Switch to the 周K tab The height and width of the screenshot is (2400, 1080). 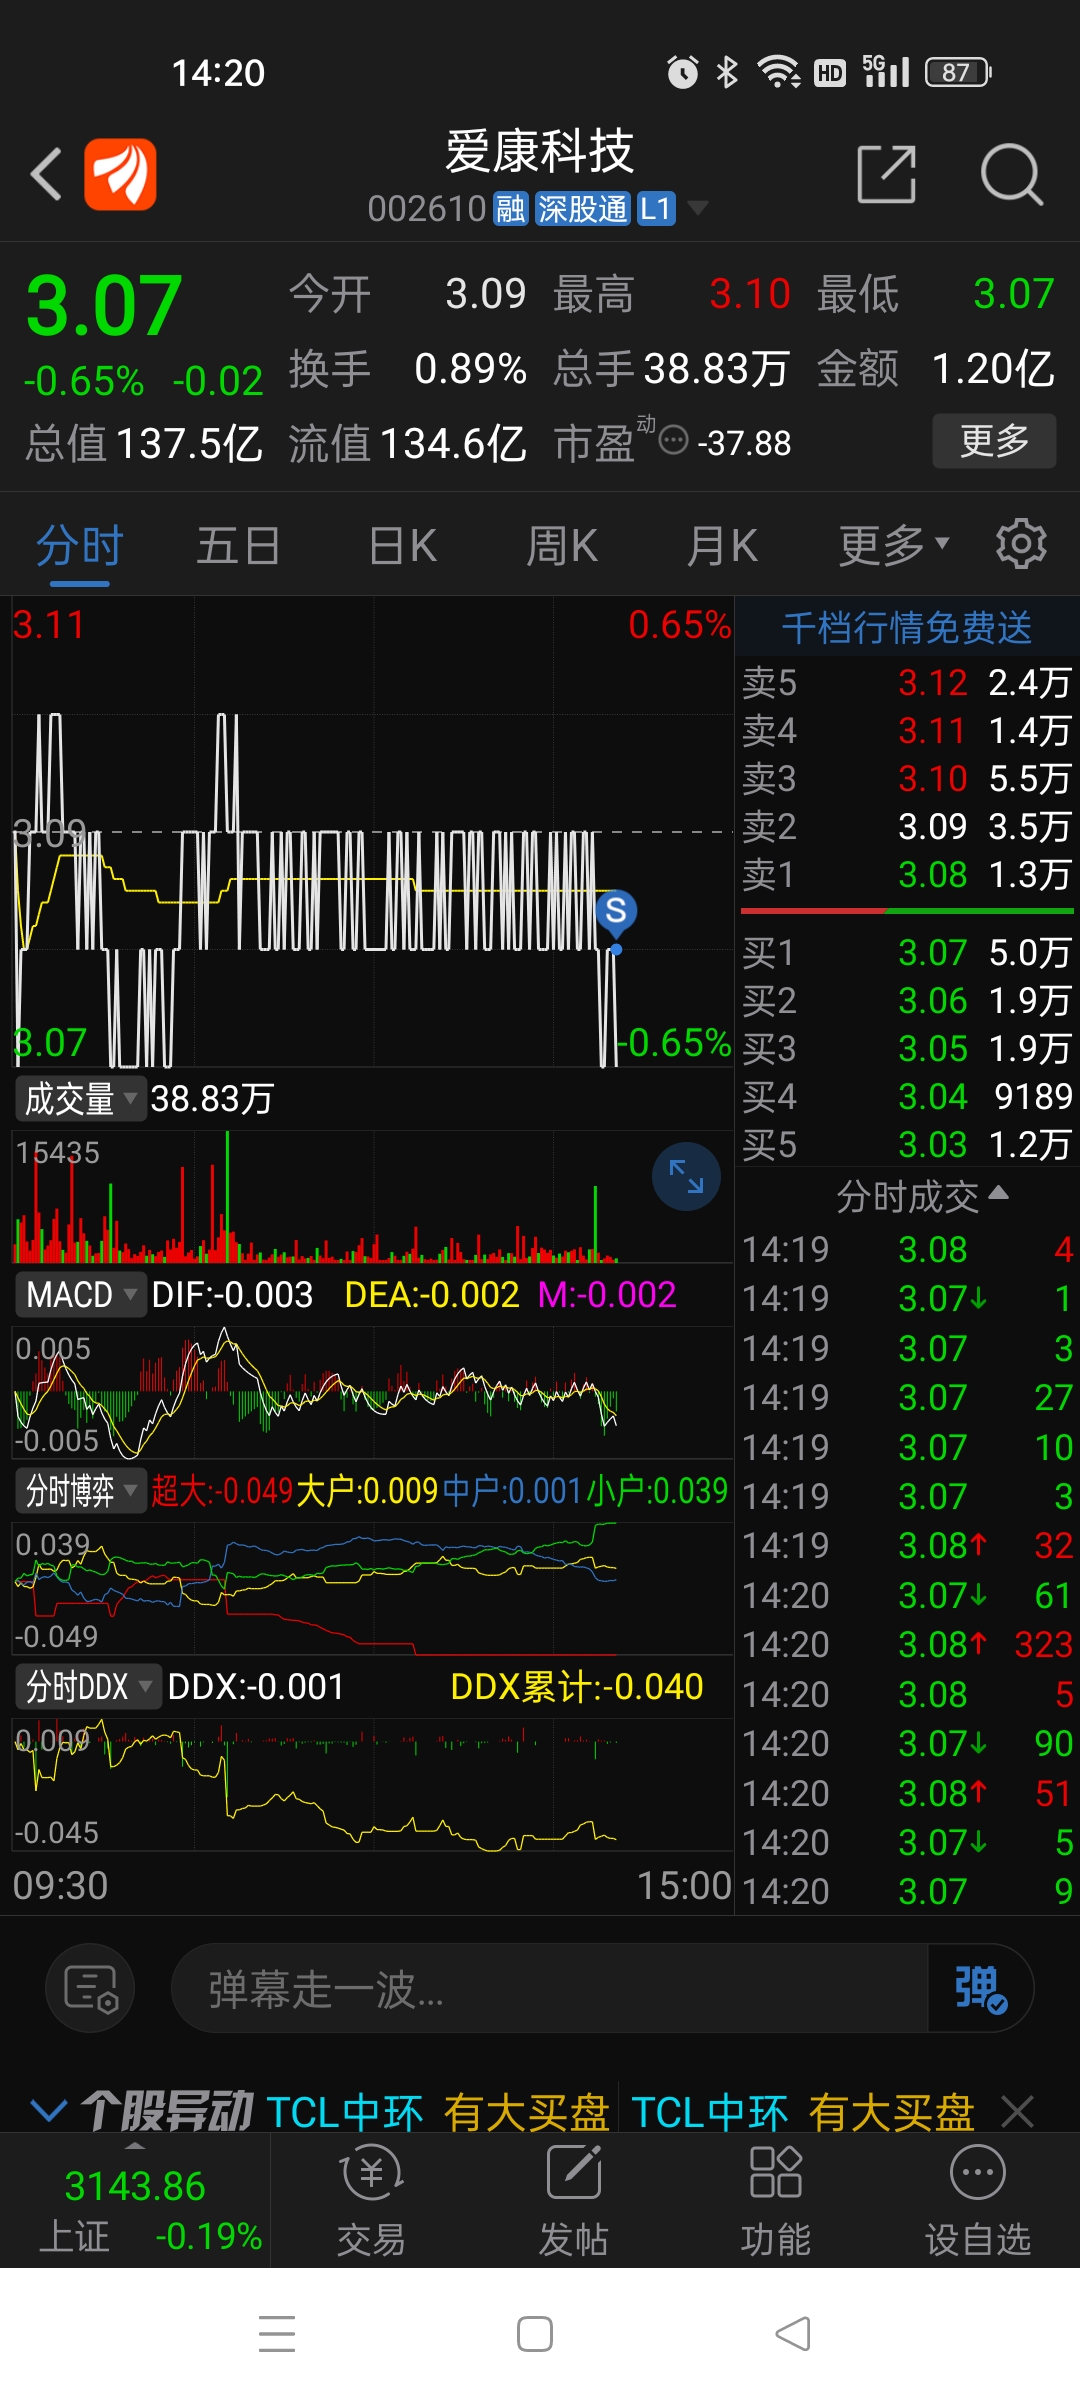point(561,546)
